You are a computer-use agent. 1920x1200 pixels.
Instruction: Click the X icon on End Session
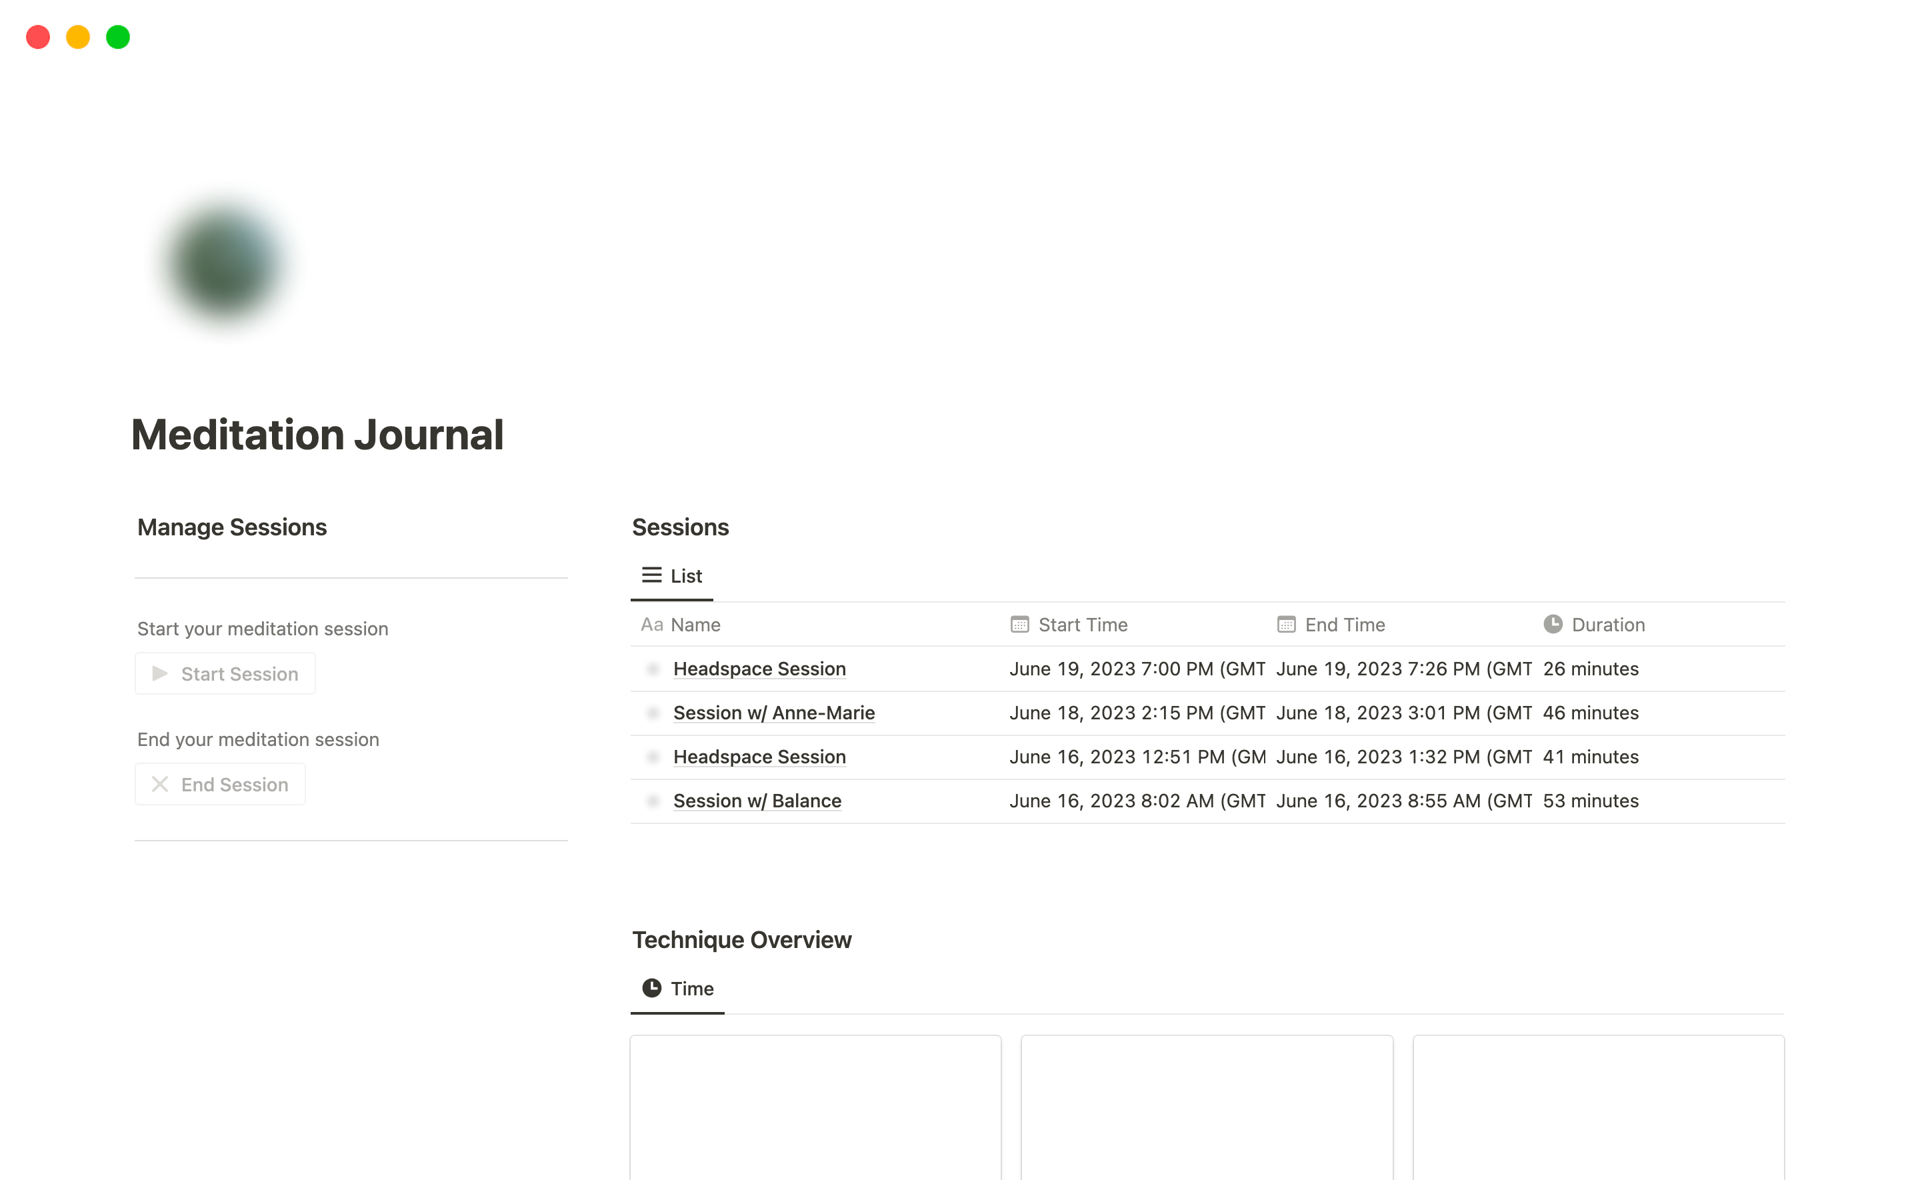(160, 784)
